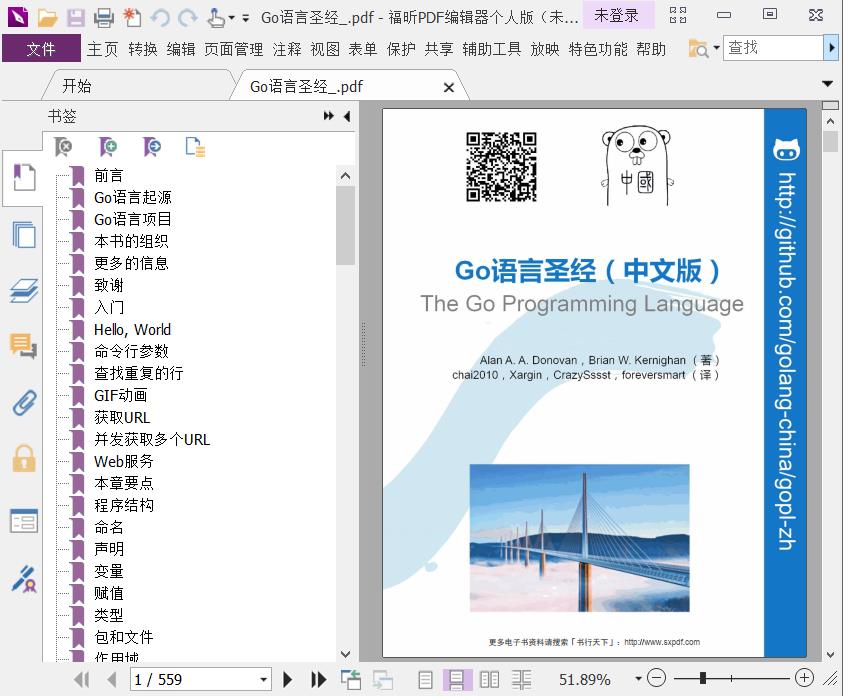Select the 前言 bookmark
Screen dimensions: 844x696
point(109,175)
